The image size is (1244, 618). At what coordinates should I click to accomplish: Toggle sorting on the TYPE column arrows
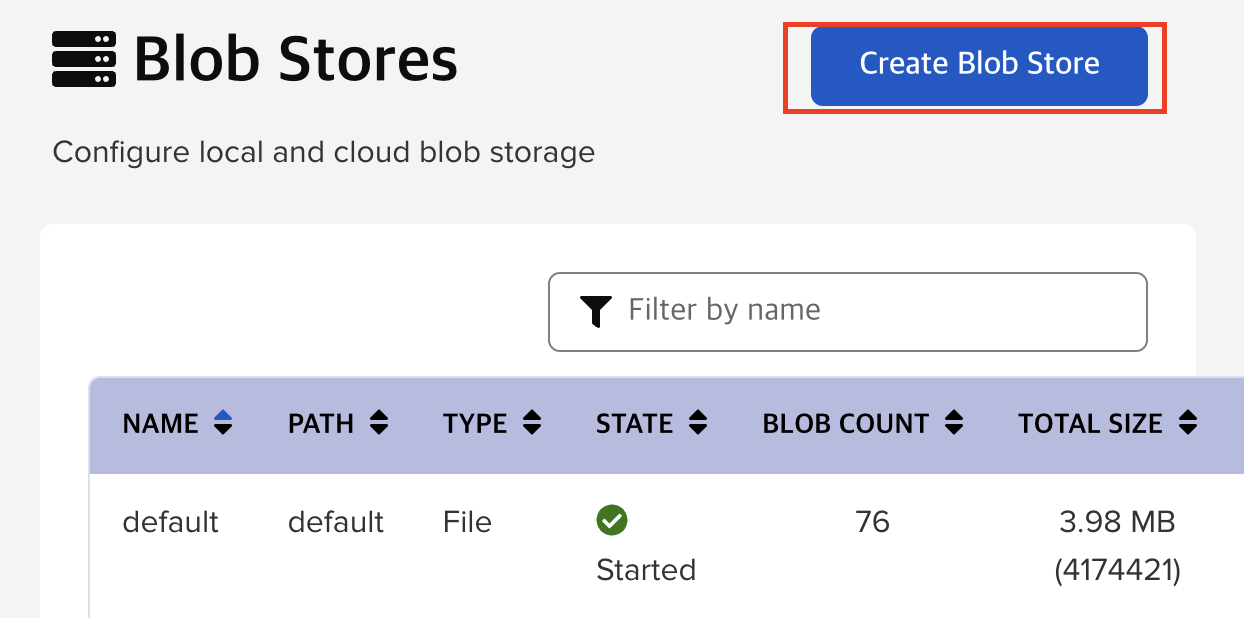[x=533, y=424]
